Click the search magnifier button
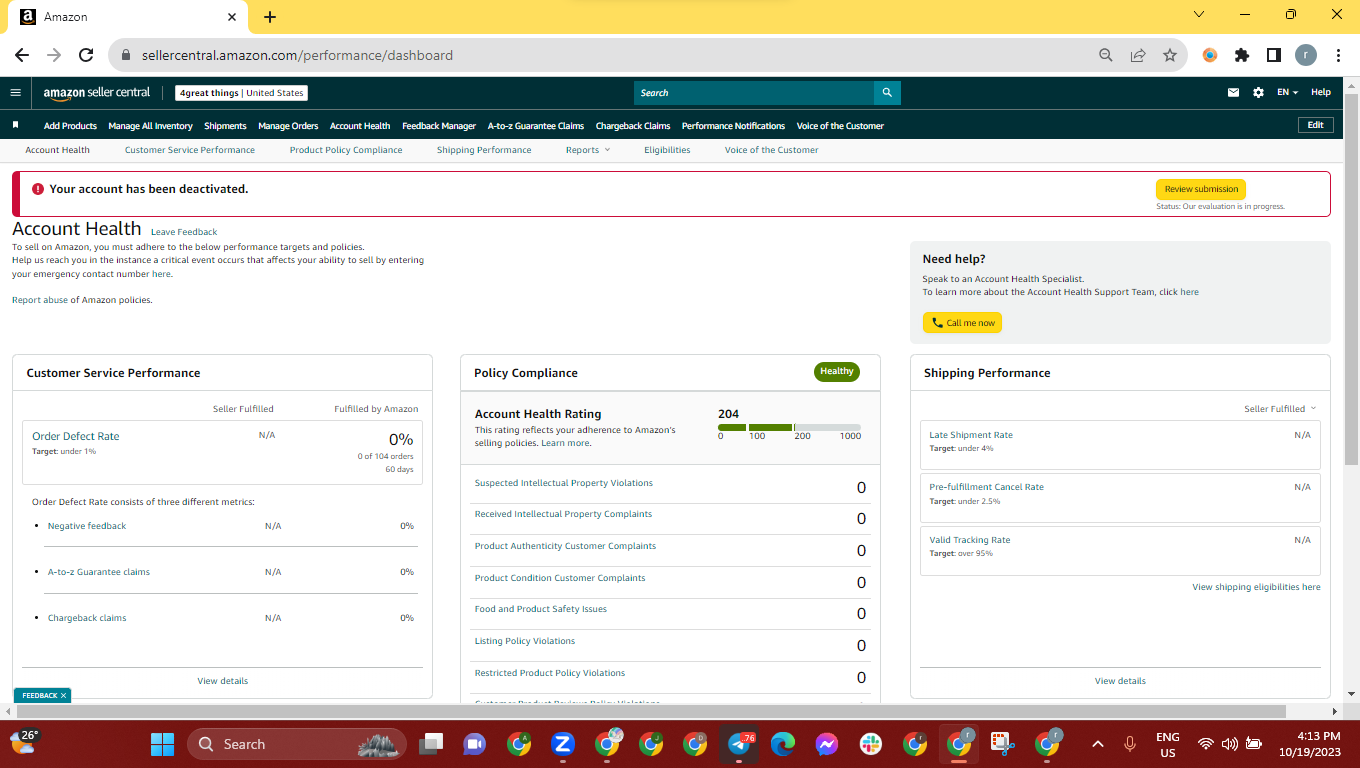 pyautogui.click(x=887, y=93)
